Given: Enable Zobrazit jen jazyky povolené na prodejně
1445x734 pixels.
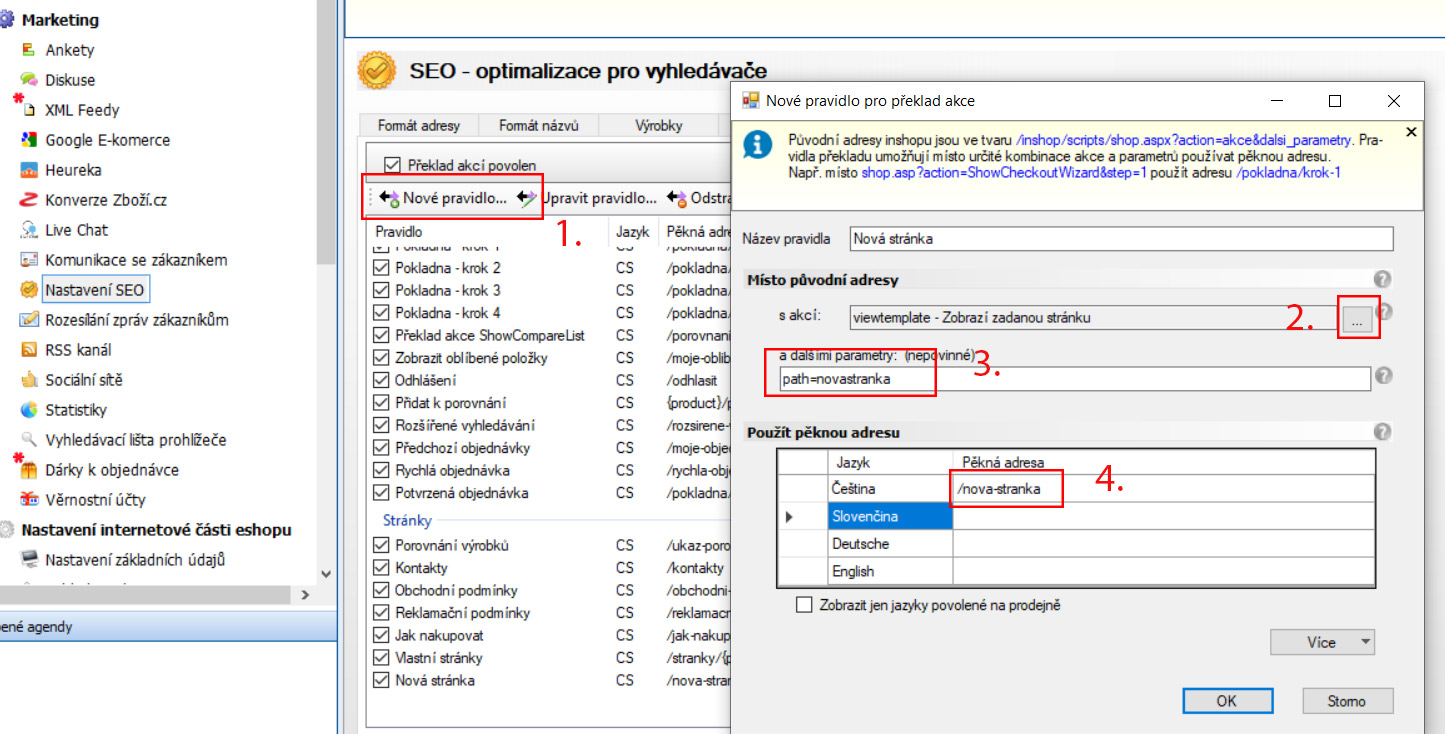Looking at the screenshot, I should [804, 605].
